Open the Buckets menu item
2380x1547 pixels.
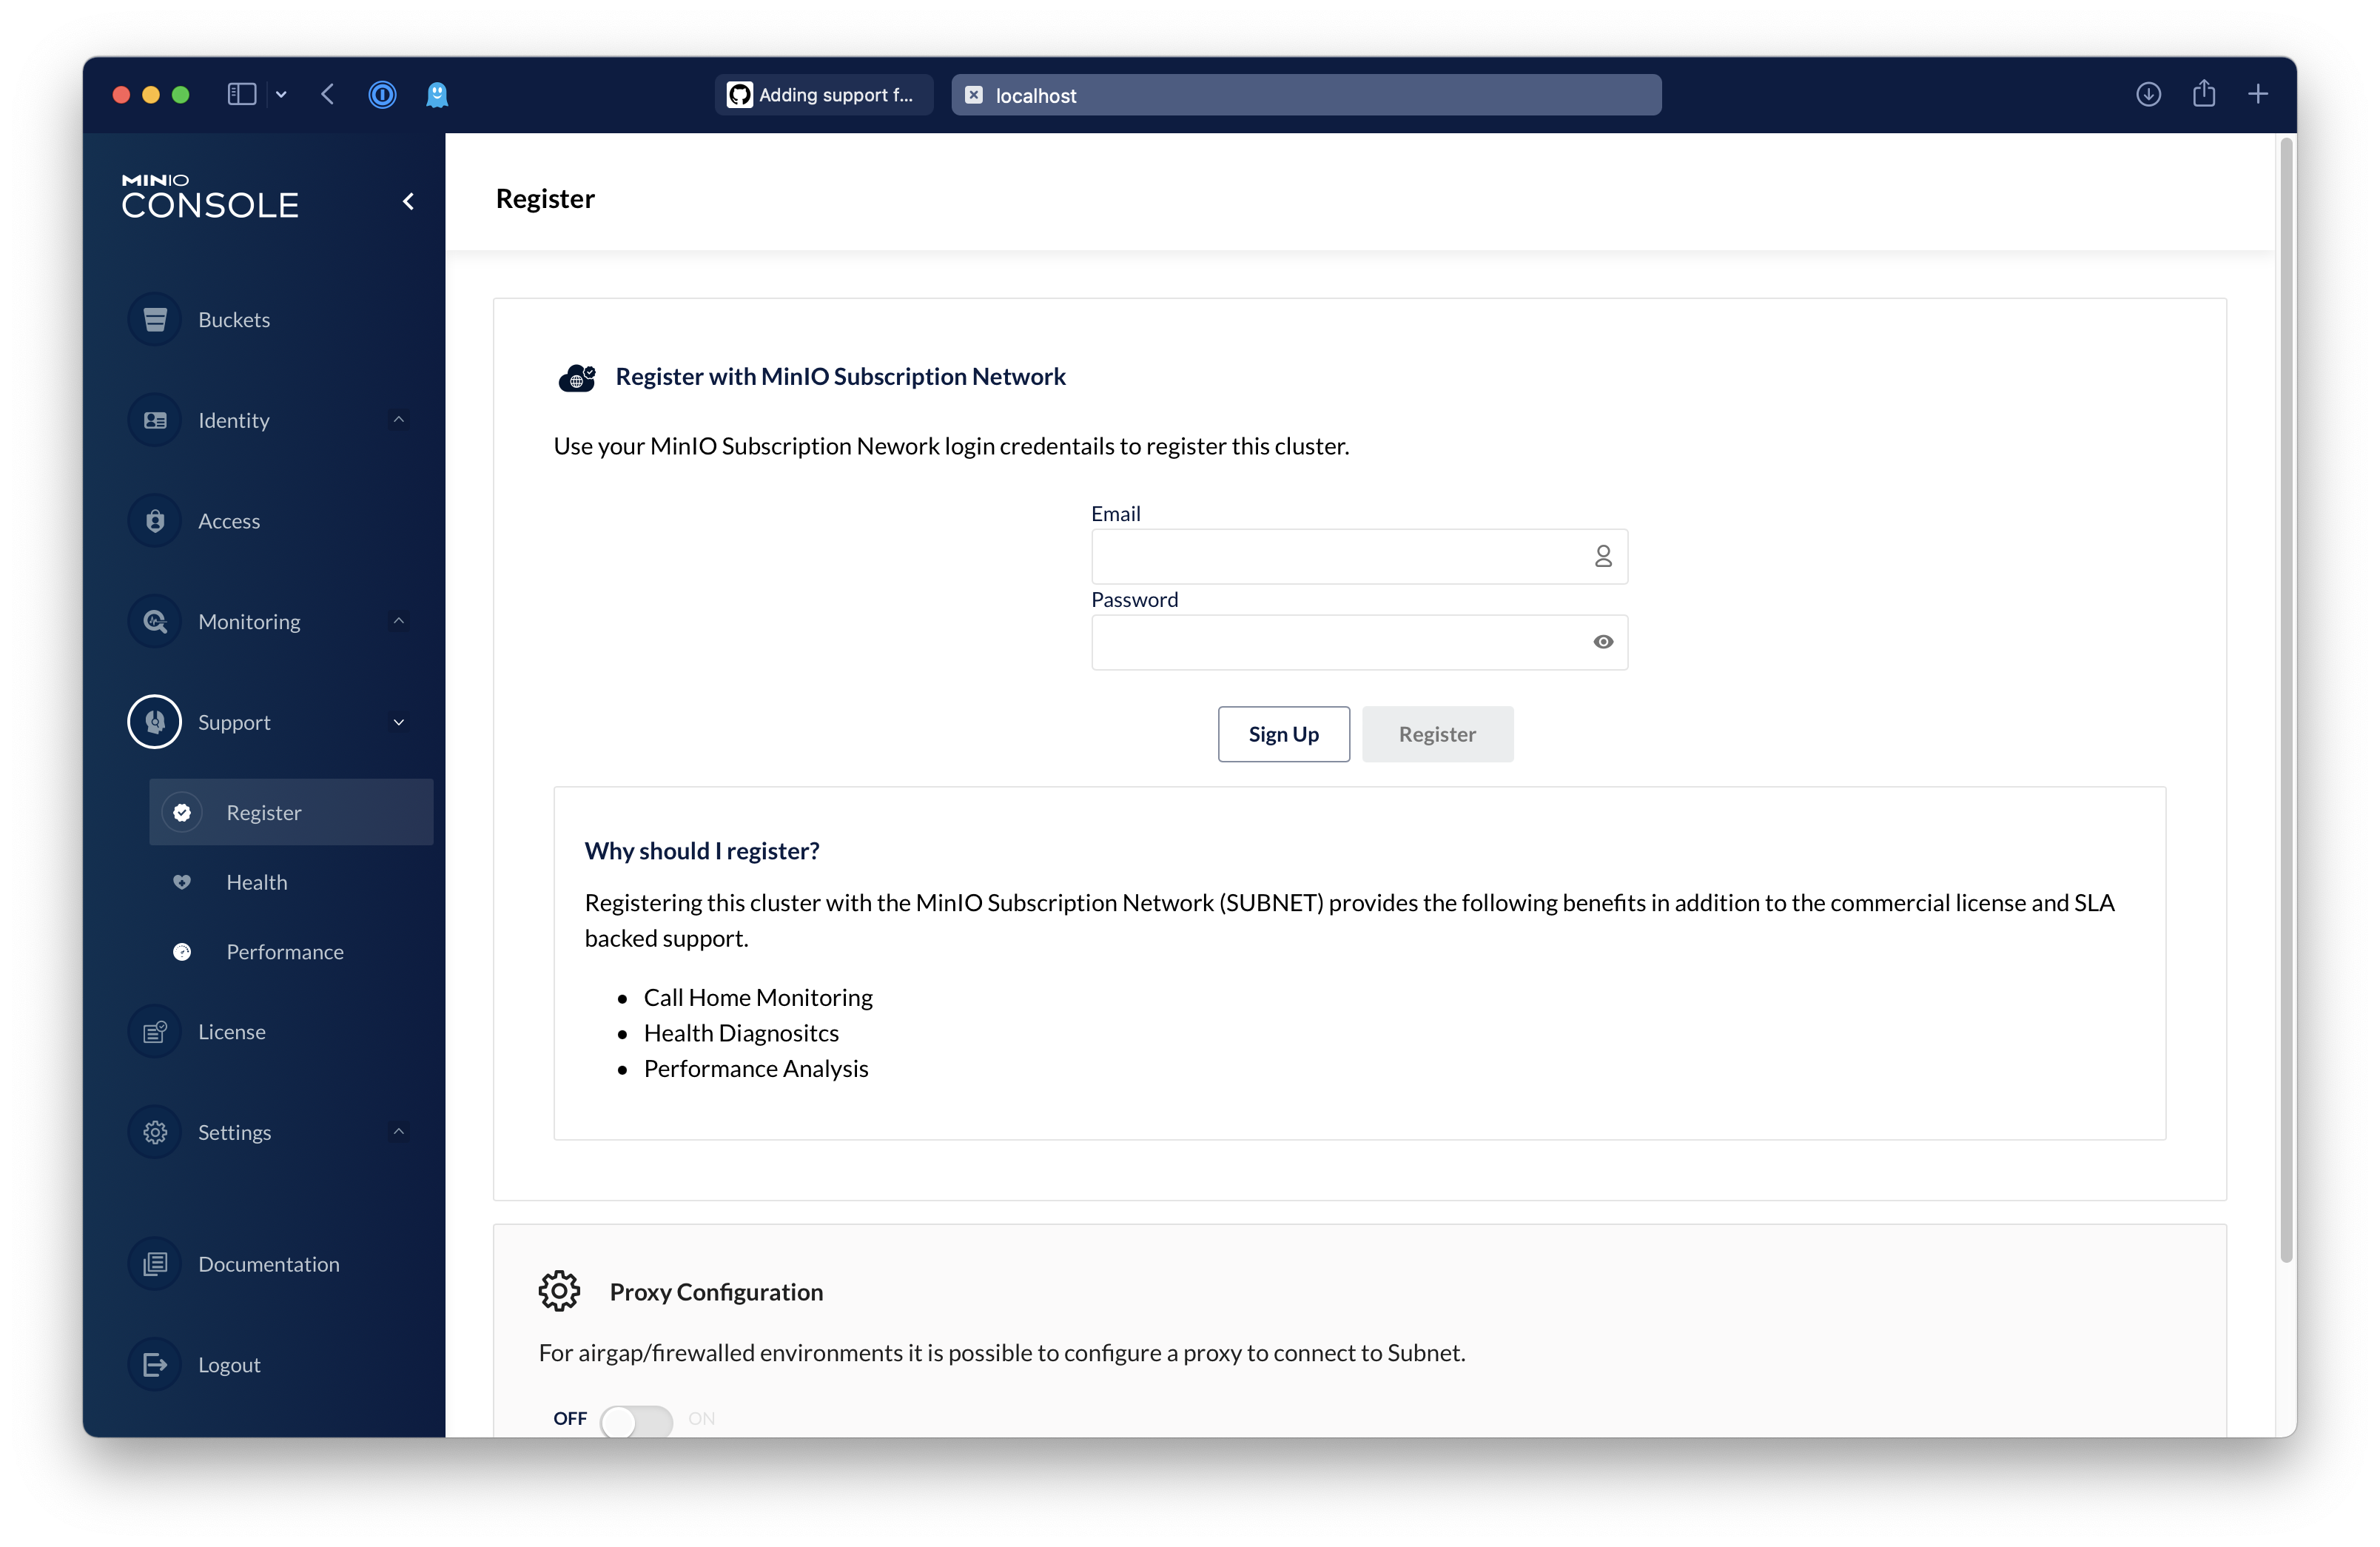coord(264,320)
